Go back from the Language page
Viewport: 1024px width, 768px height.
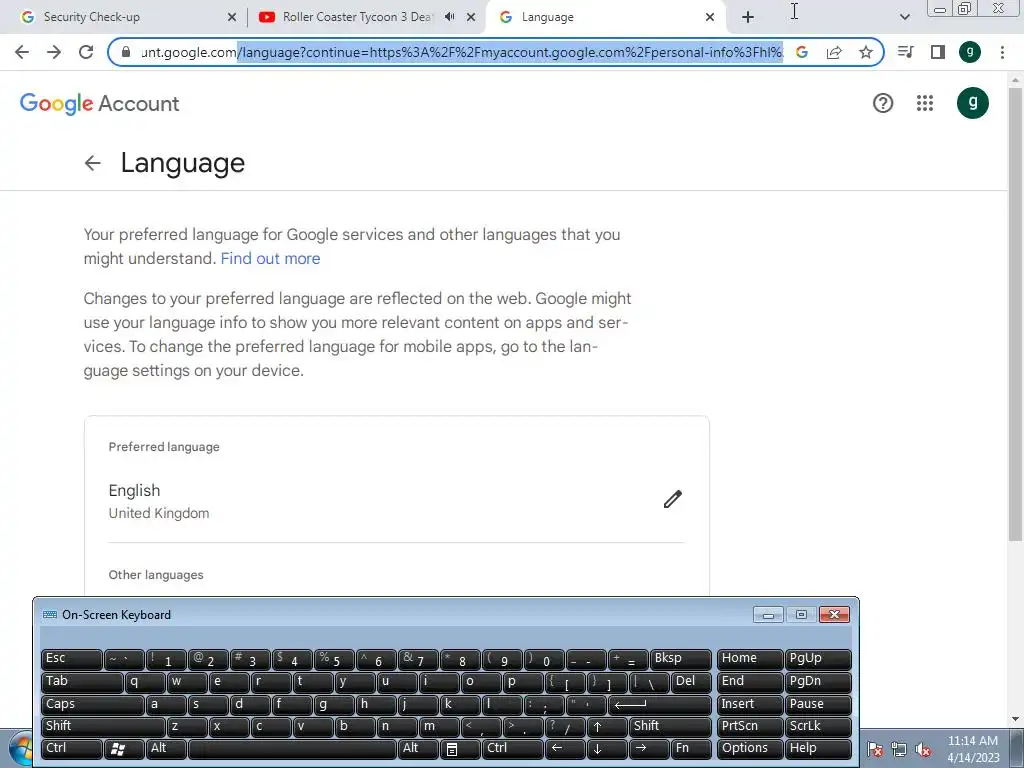(93, 163)
